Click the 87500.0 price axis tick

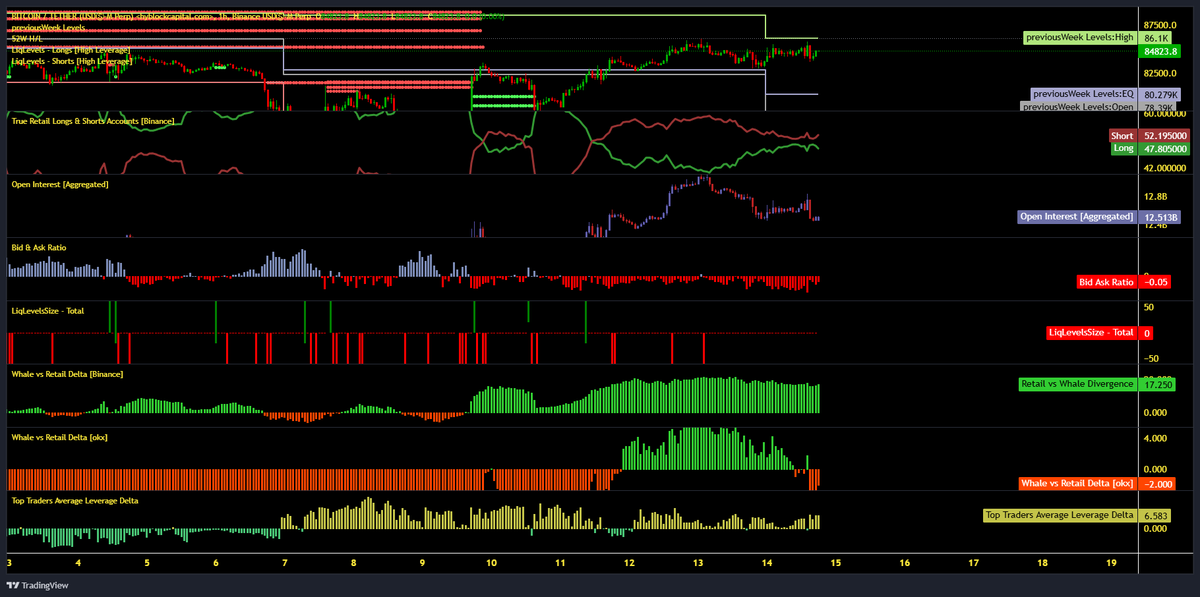(1161, 24)
